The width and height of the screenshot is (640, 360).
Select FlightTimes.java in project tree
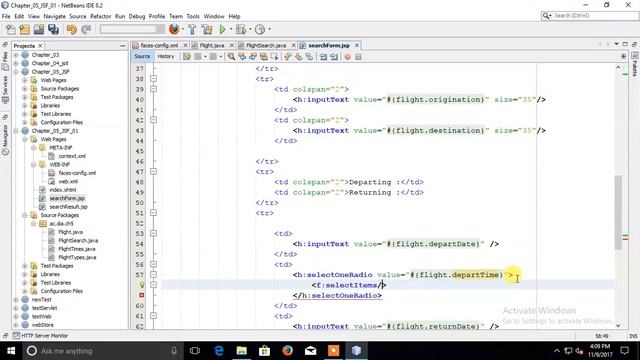click(x=77, y=249)
